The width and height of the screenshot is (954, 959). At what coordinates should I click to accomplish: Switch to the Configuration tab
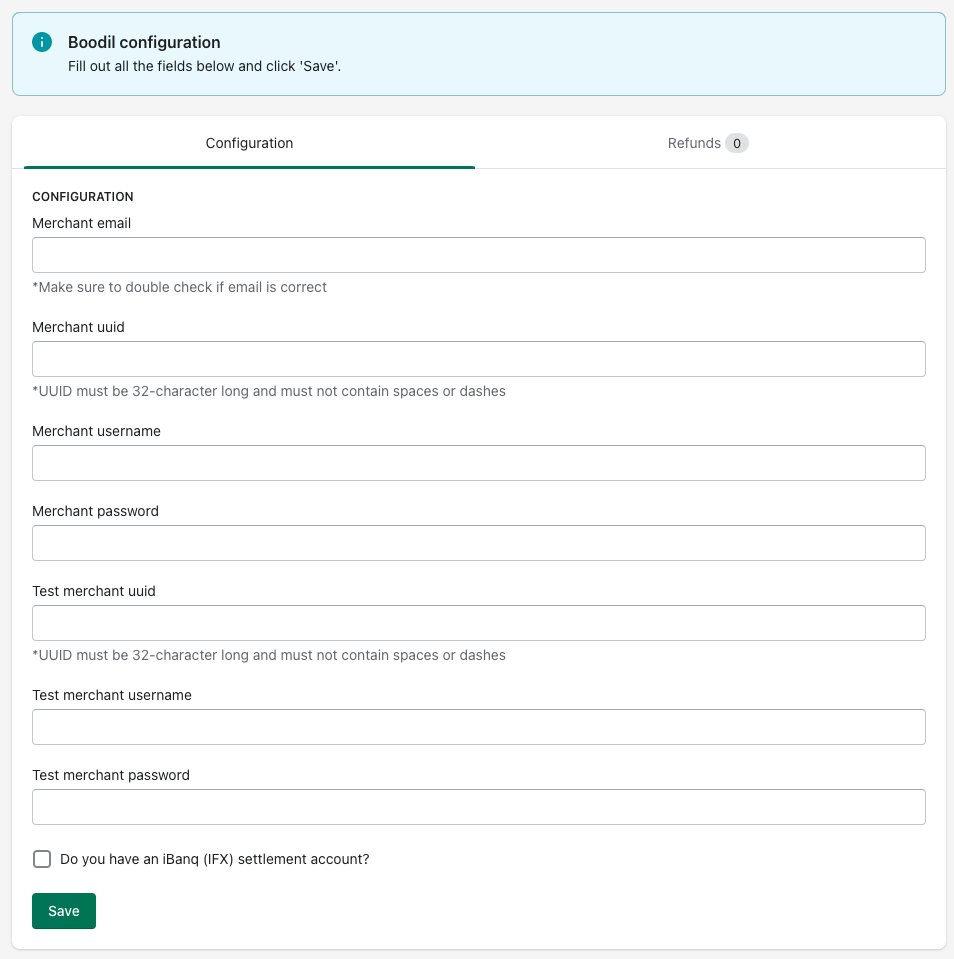[x=249, y=143]
